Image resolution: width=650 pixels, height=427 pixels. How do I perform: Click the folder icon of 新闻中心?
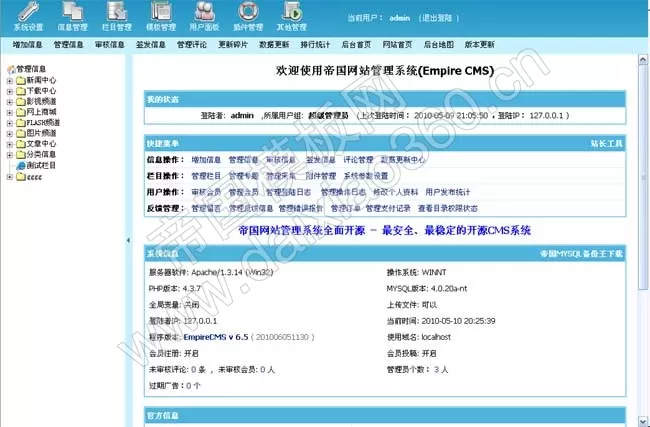click(21, 80)
